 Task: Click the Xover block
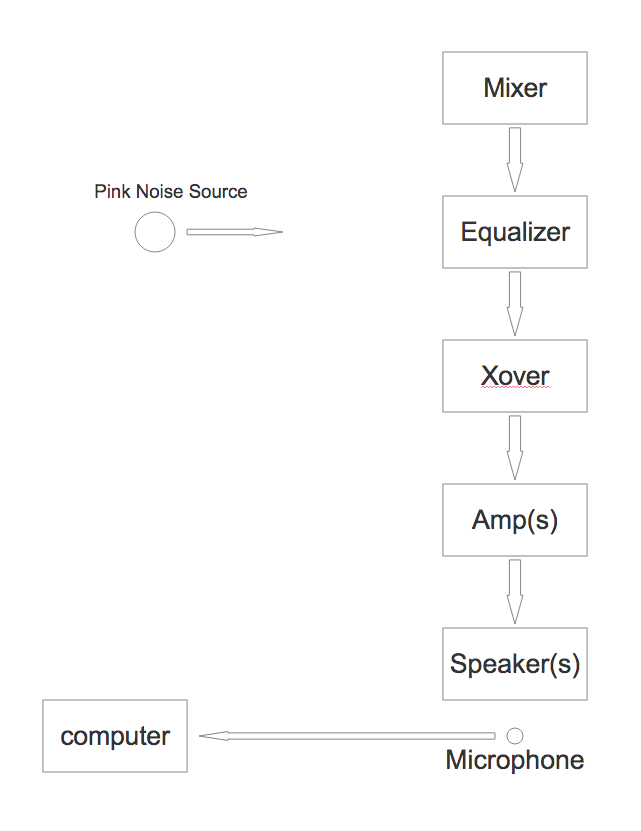click(515, 376)
